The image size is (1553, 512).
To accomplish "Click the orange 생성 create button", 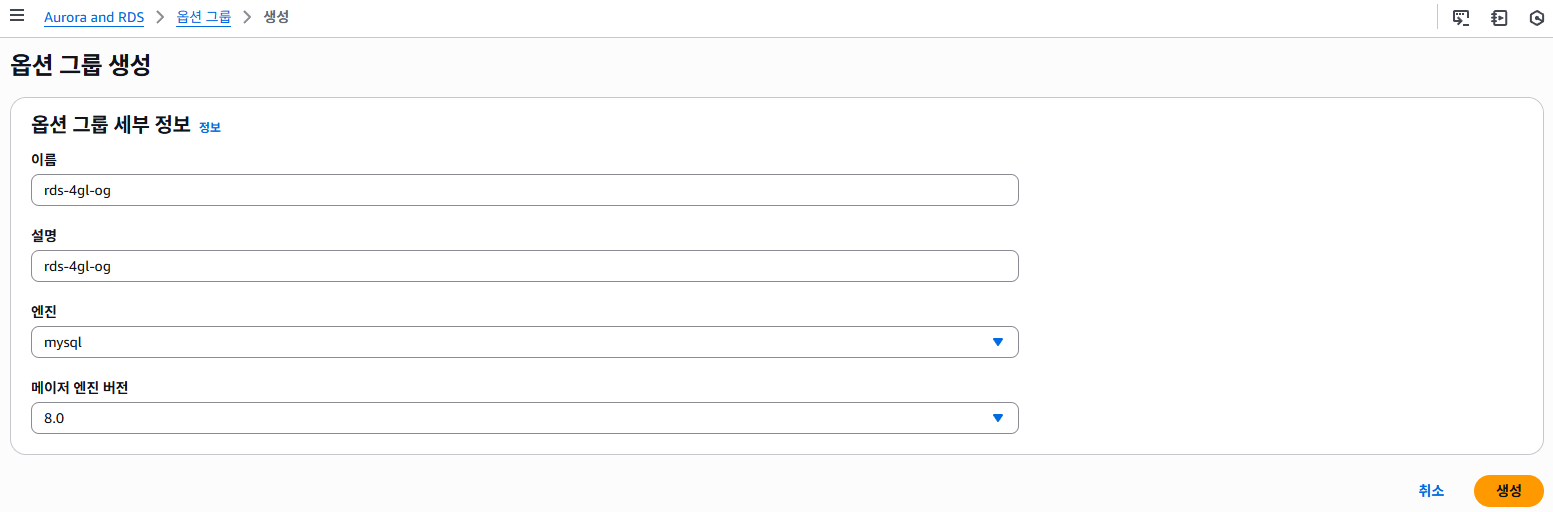I will 1508,491.
